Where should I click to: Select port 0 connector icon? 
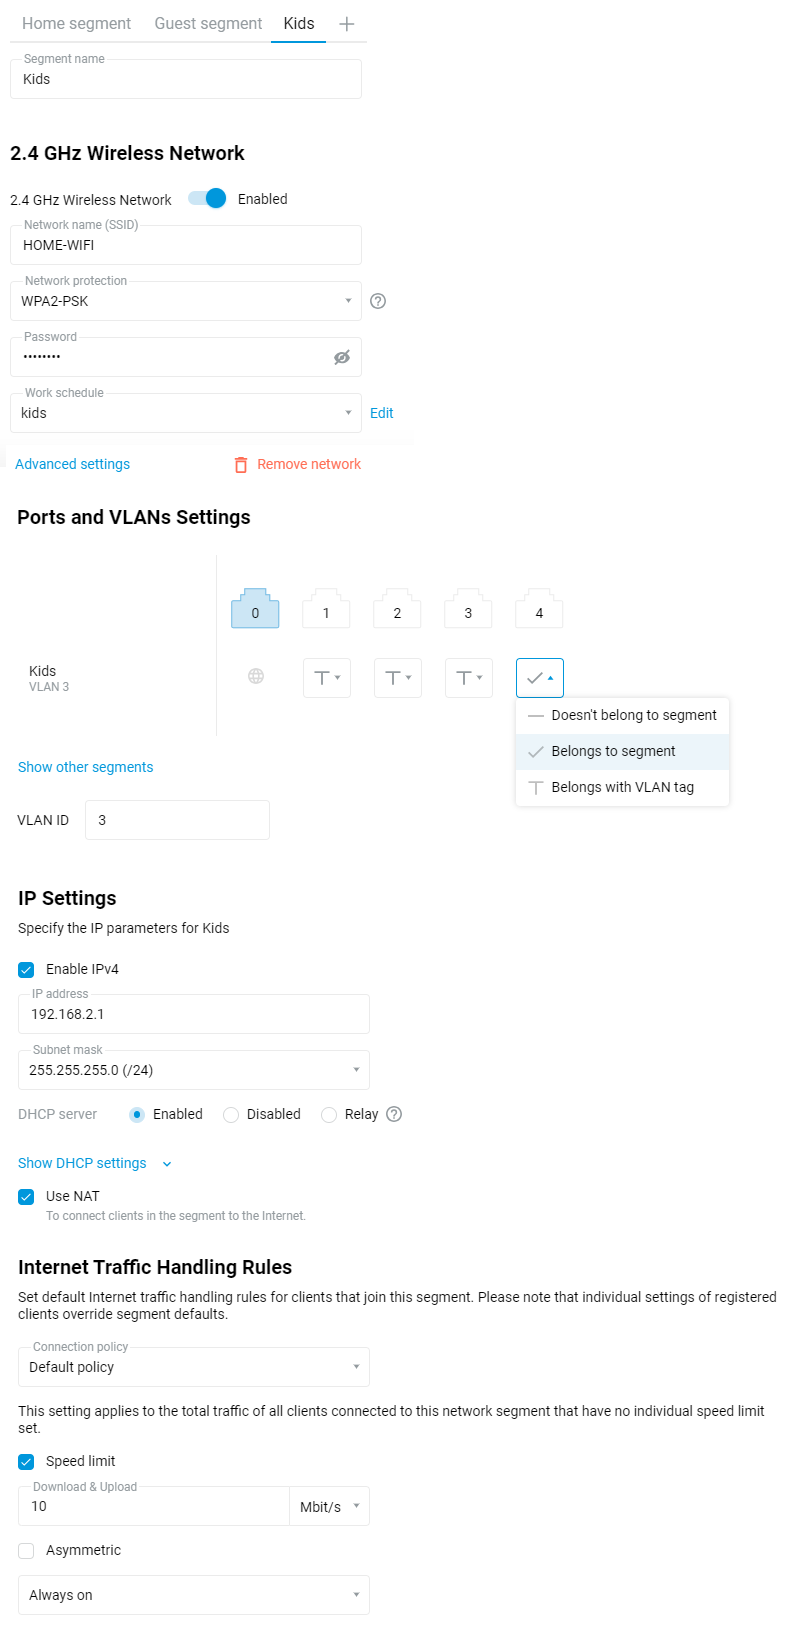click(x=255, y=610)
